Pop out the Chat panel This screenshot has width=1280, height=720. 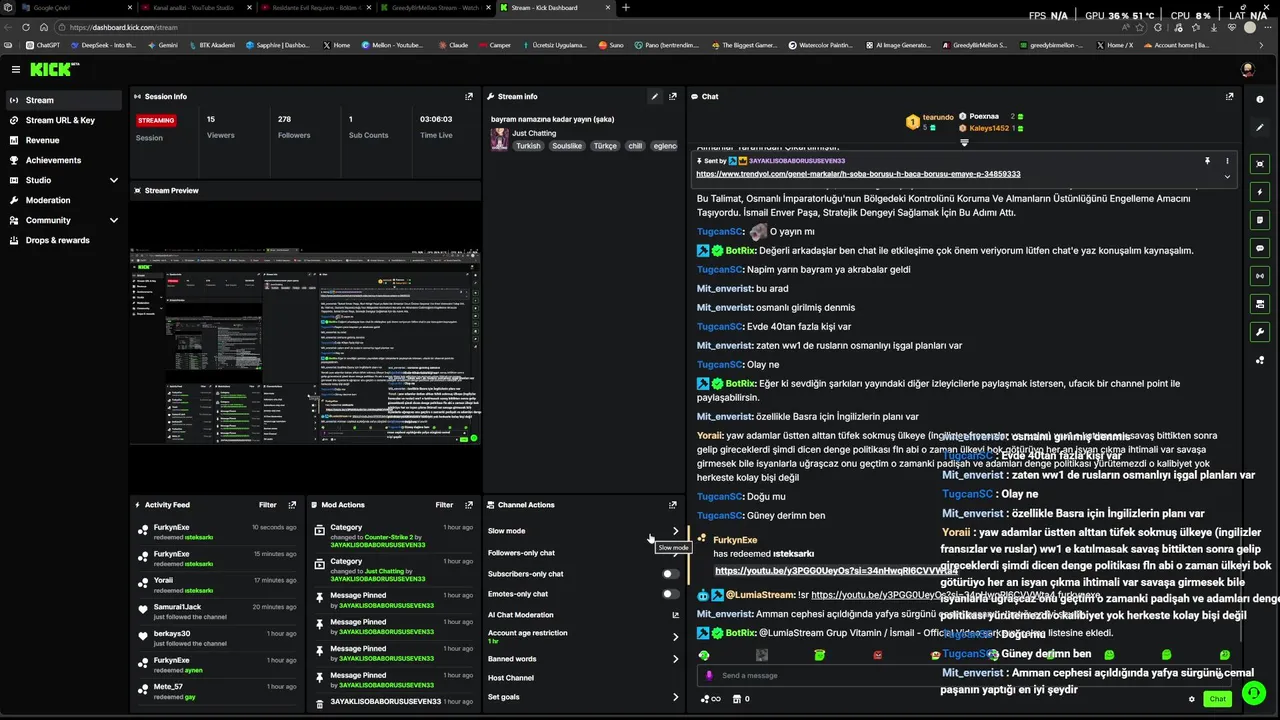coord(1229,97)
